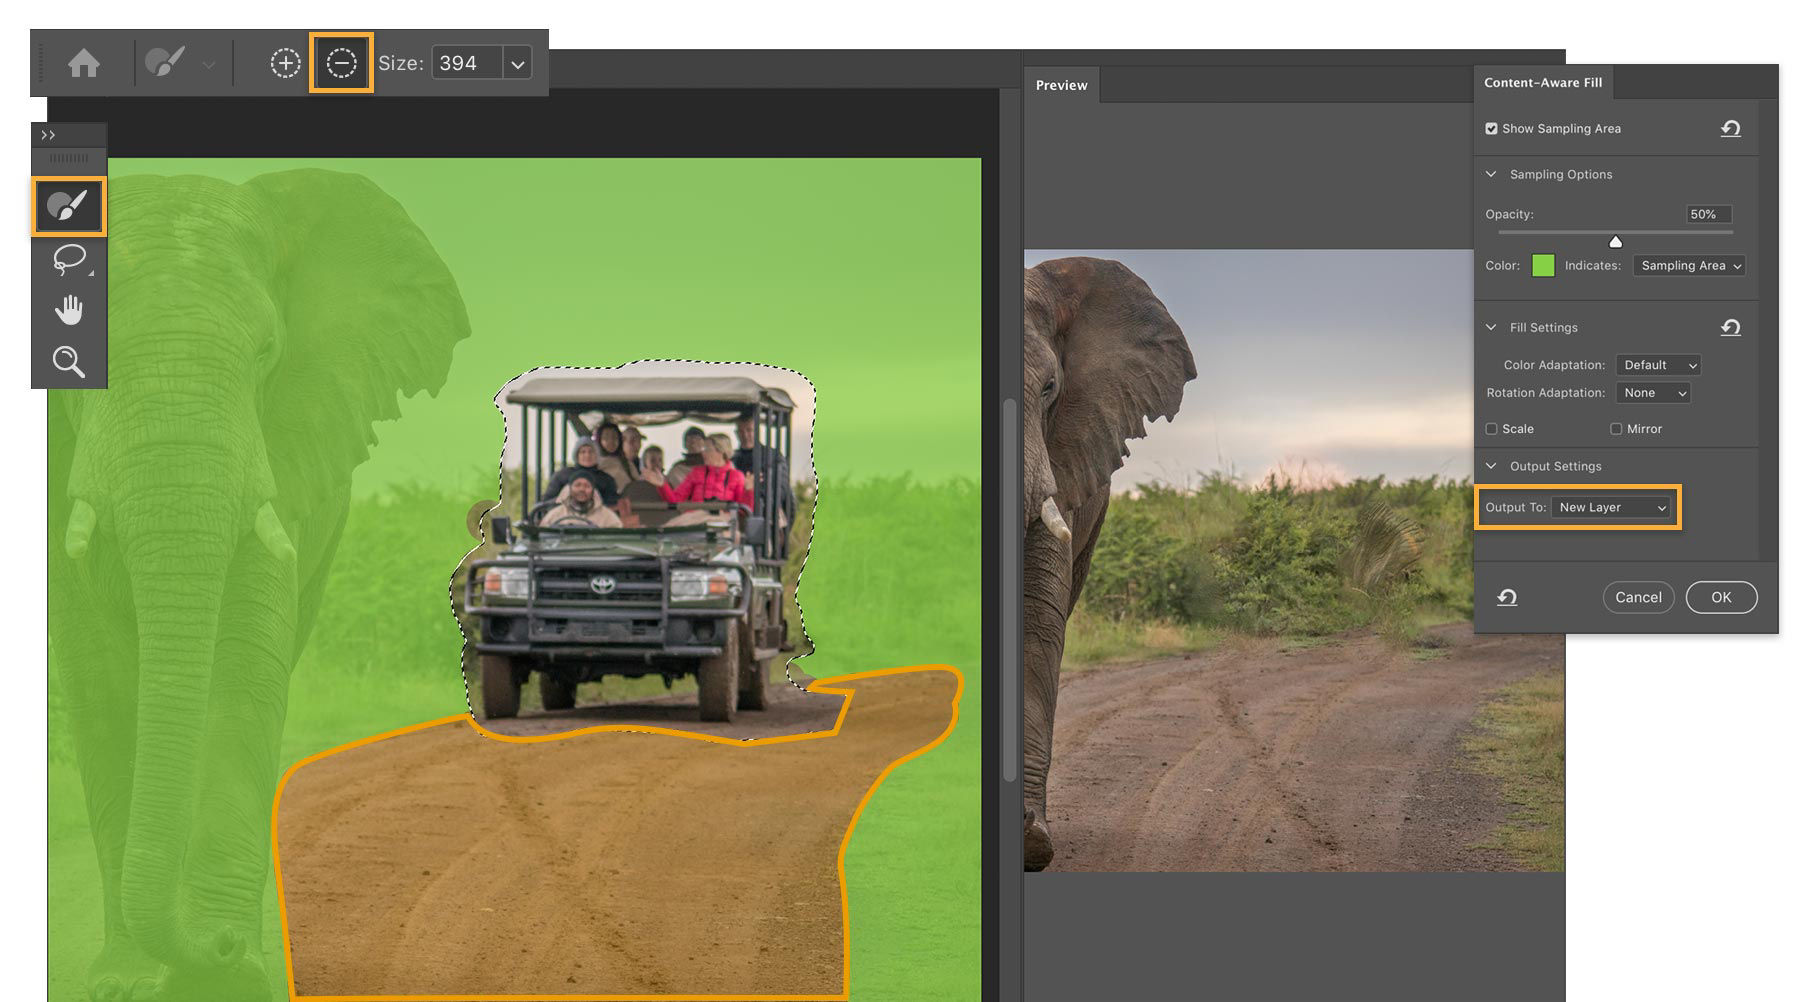Activate the subtract from sampling area mode

[x=340, y=62]
